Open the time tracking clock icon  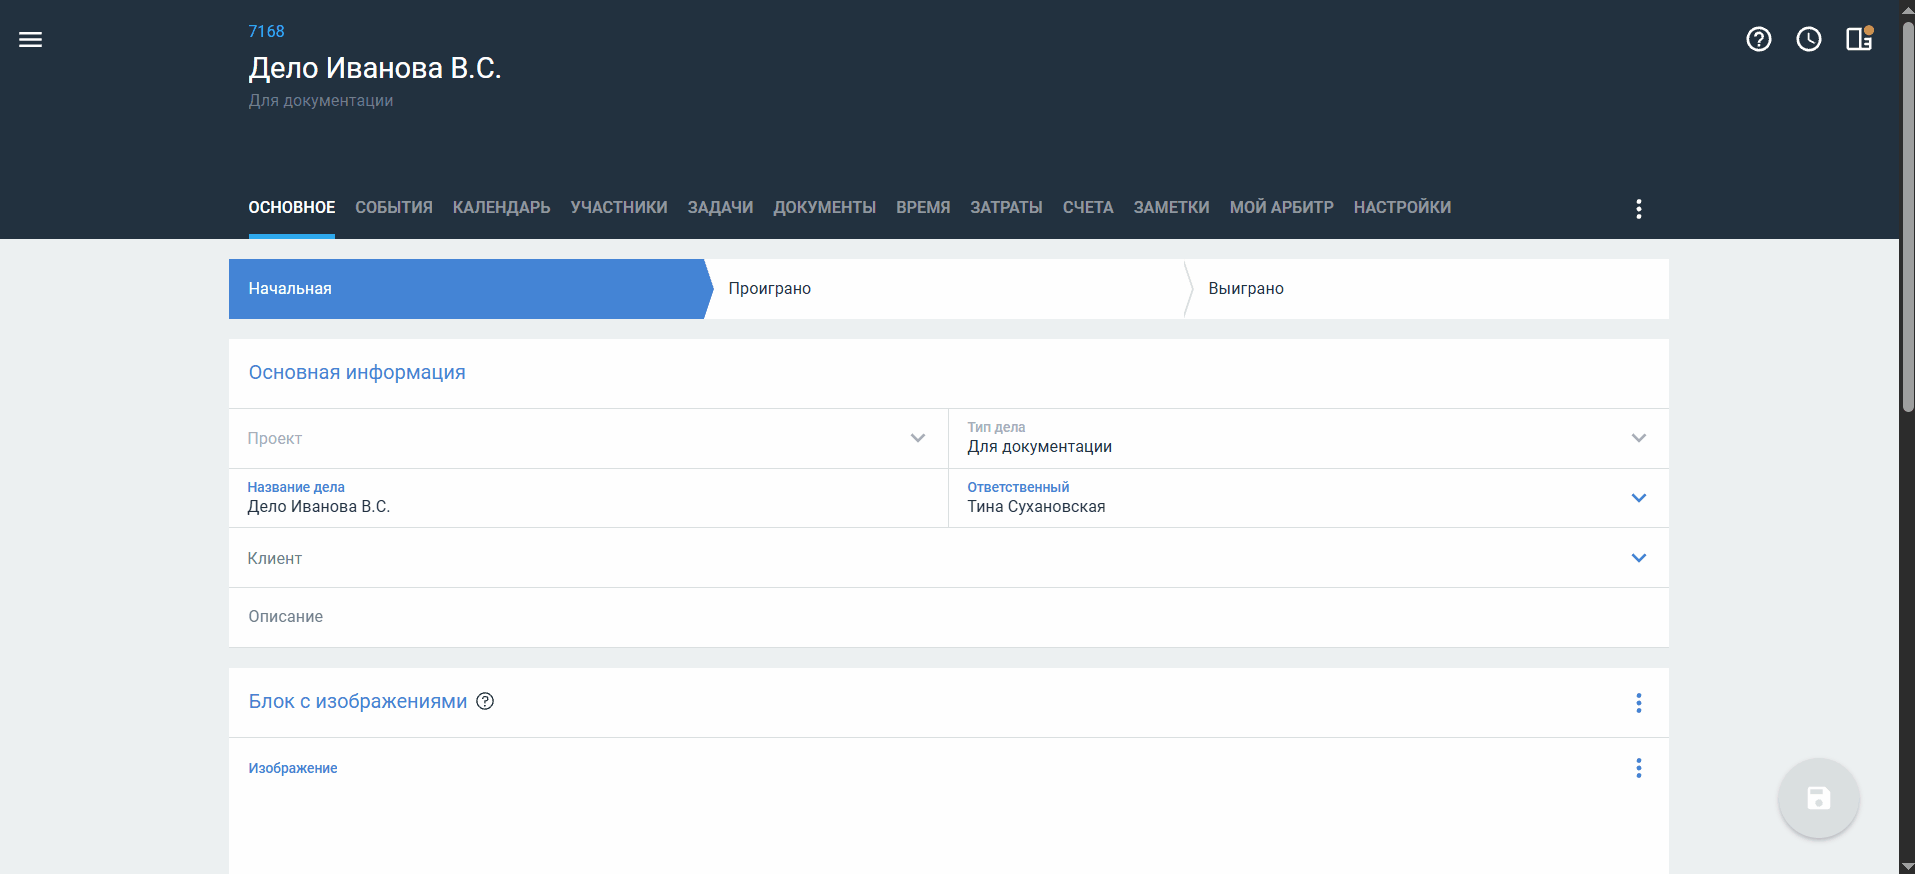pyautogui.click(x=1808, y=40)
